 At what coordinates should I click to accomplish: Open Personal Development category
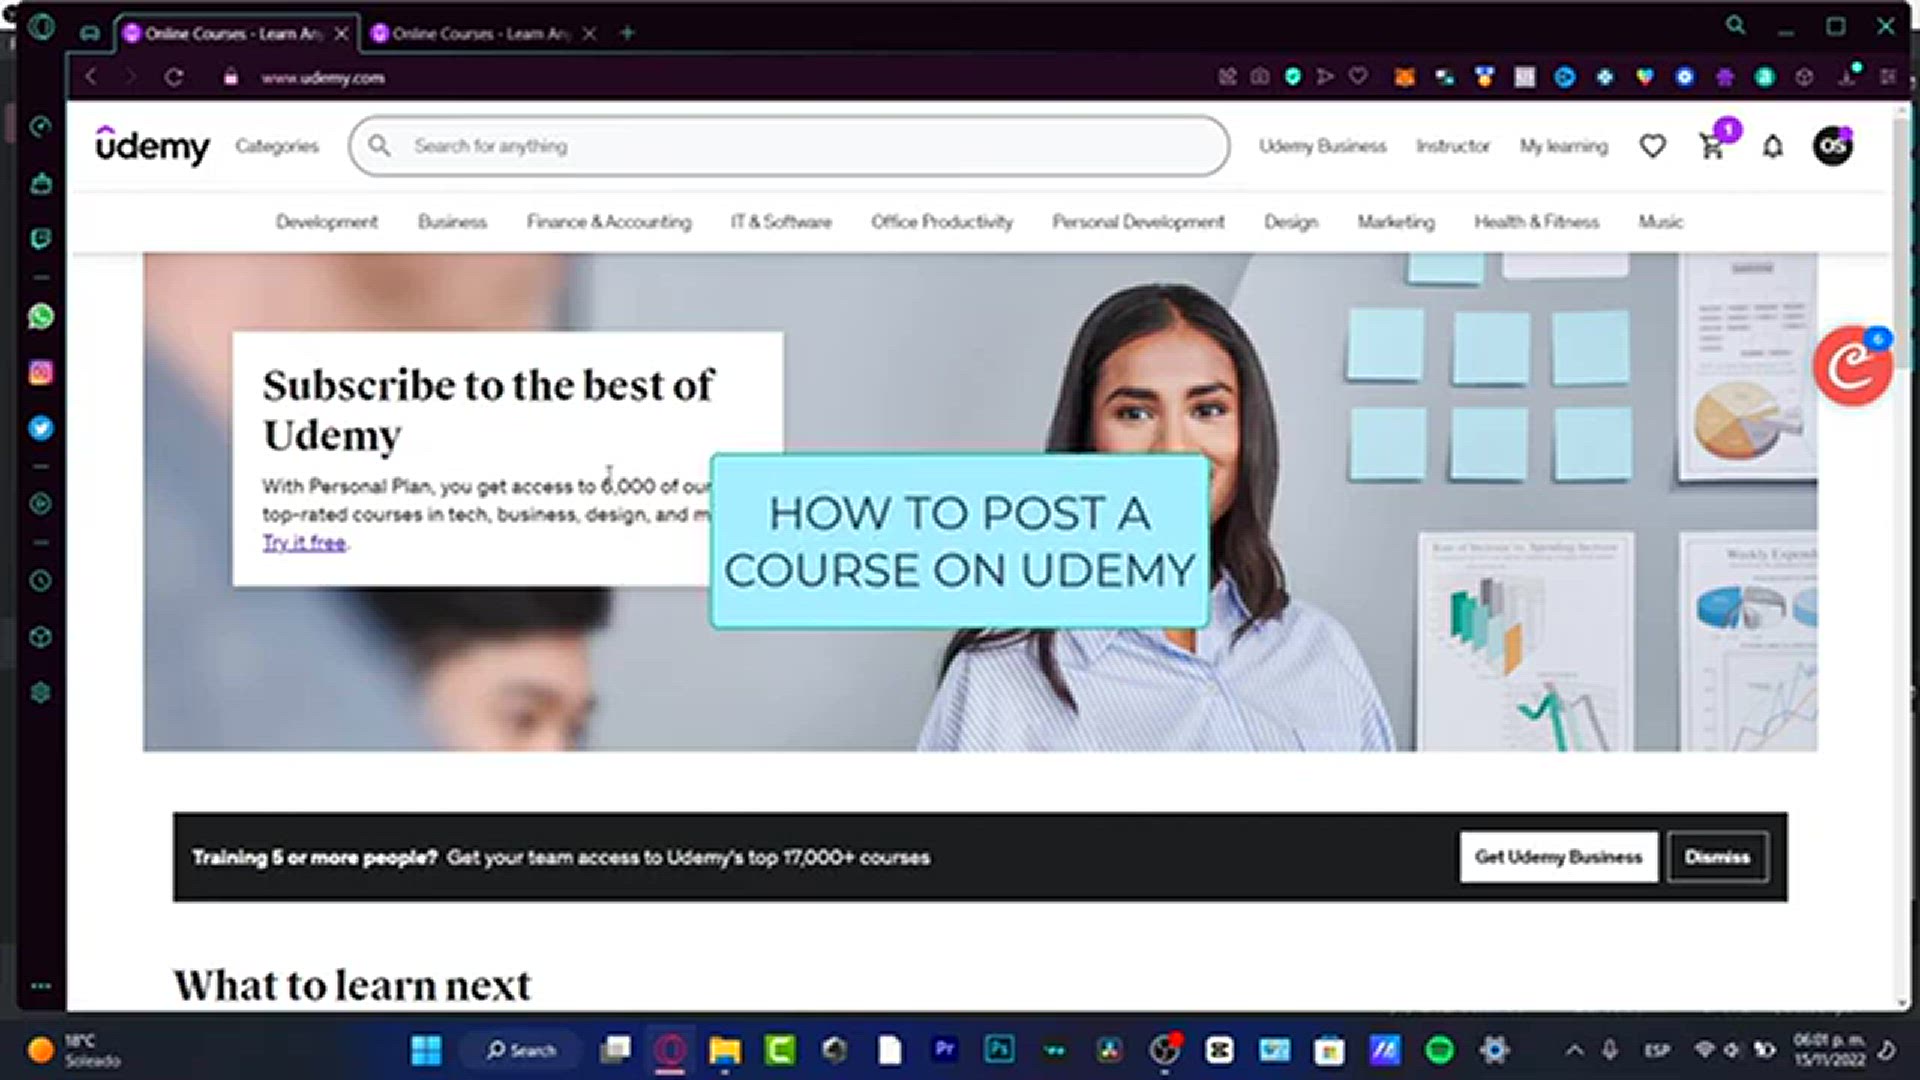tap(1138, 222)
